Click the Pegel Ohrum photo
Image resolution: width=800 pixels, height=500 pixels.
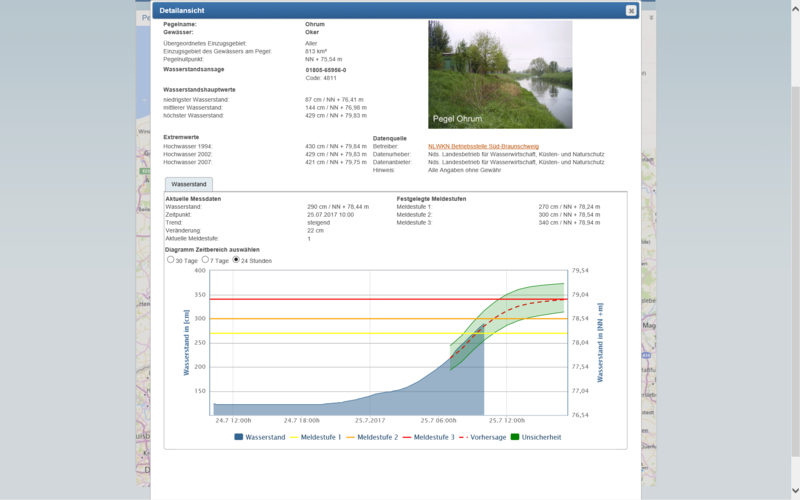pyautogui.click(x=500, y=75)
